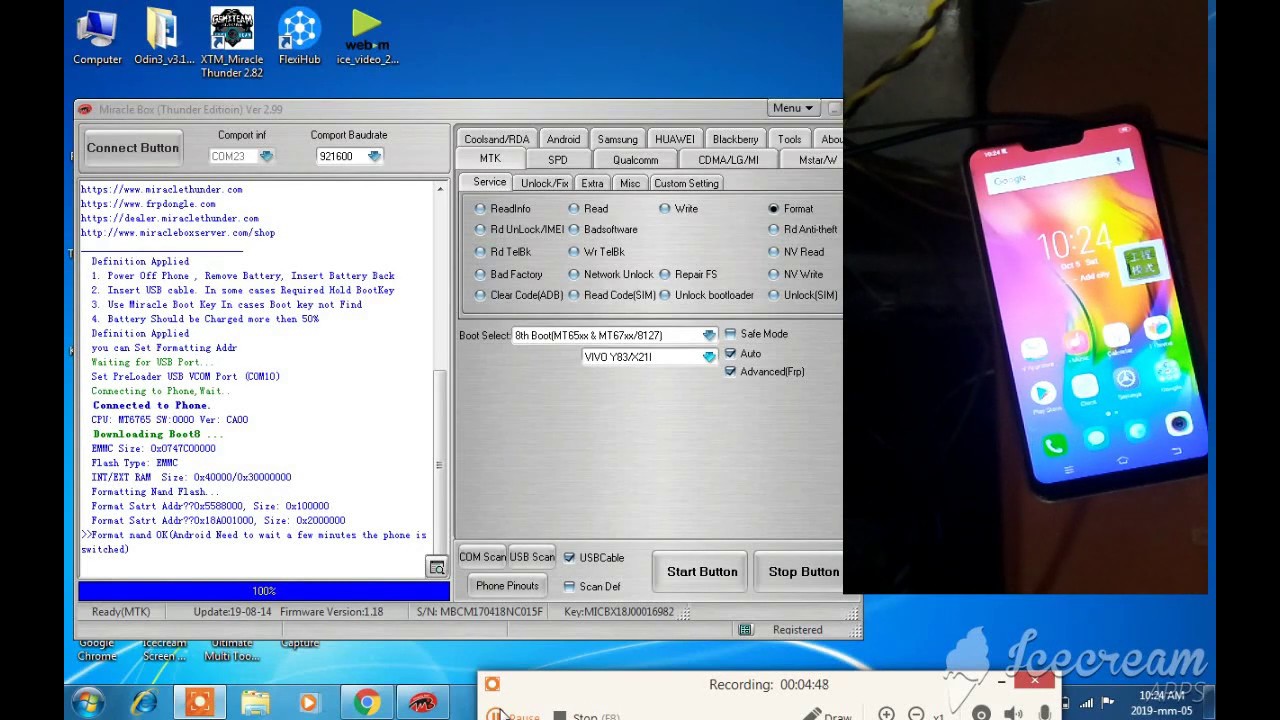Stop the screen recording
Screen dimensions: 1280x720
(586, 715)
